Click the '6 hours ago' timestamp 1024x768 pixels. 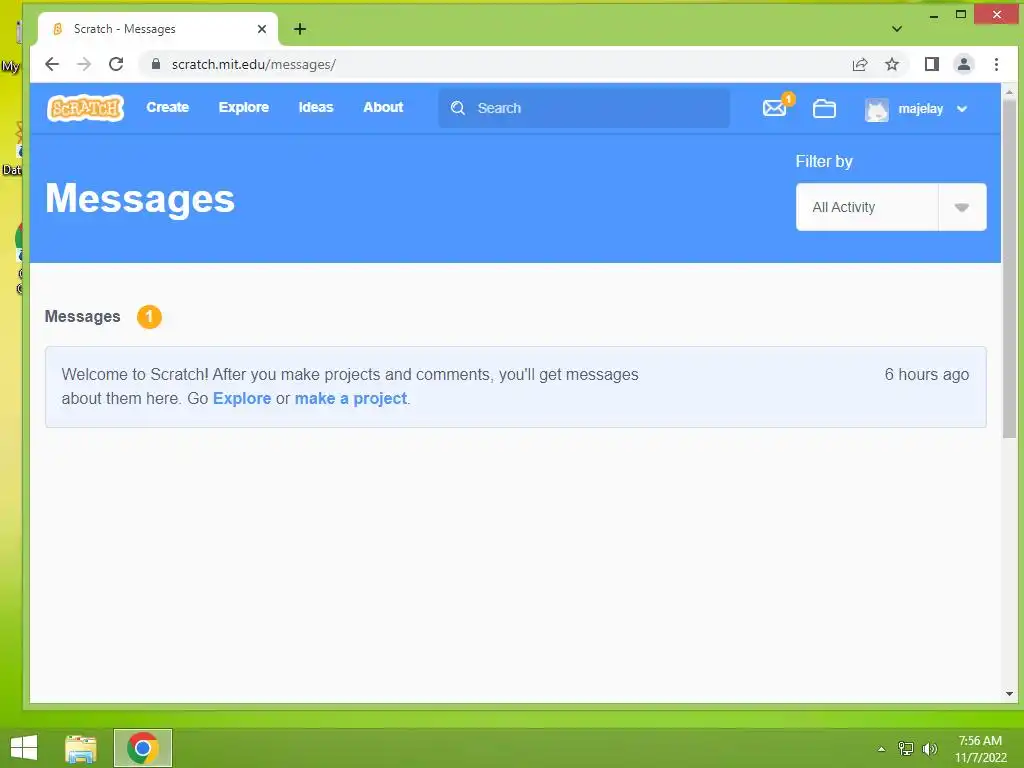coord(927,374)
